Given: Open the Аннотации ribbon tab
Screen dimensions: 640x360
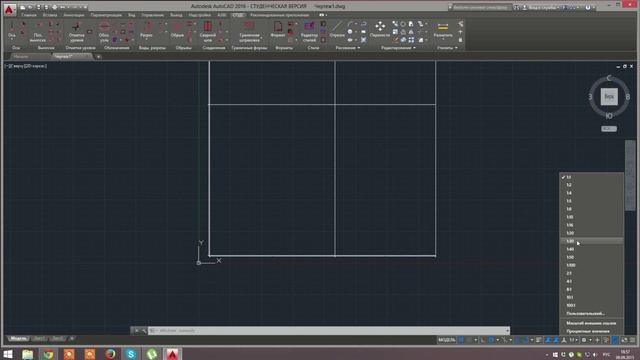Looking at the screenshot, I should coord(73,15).
